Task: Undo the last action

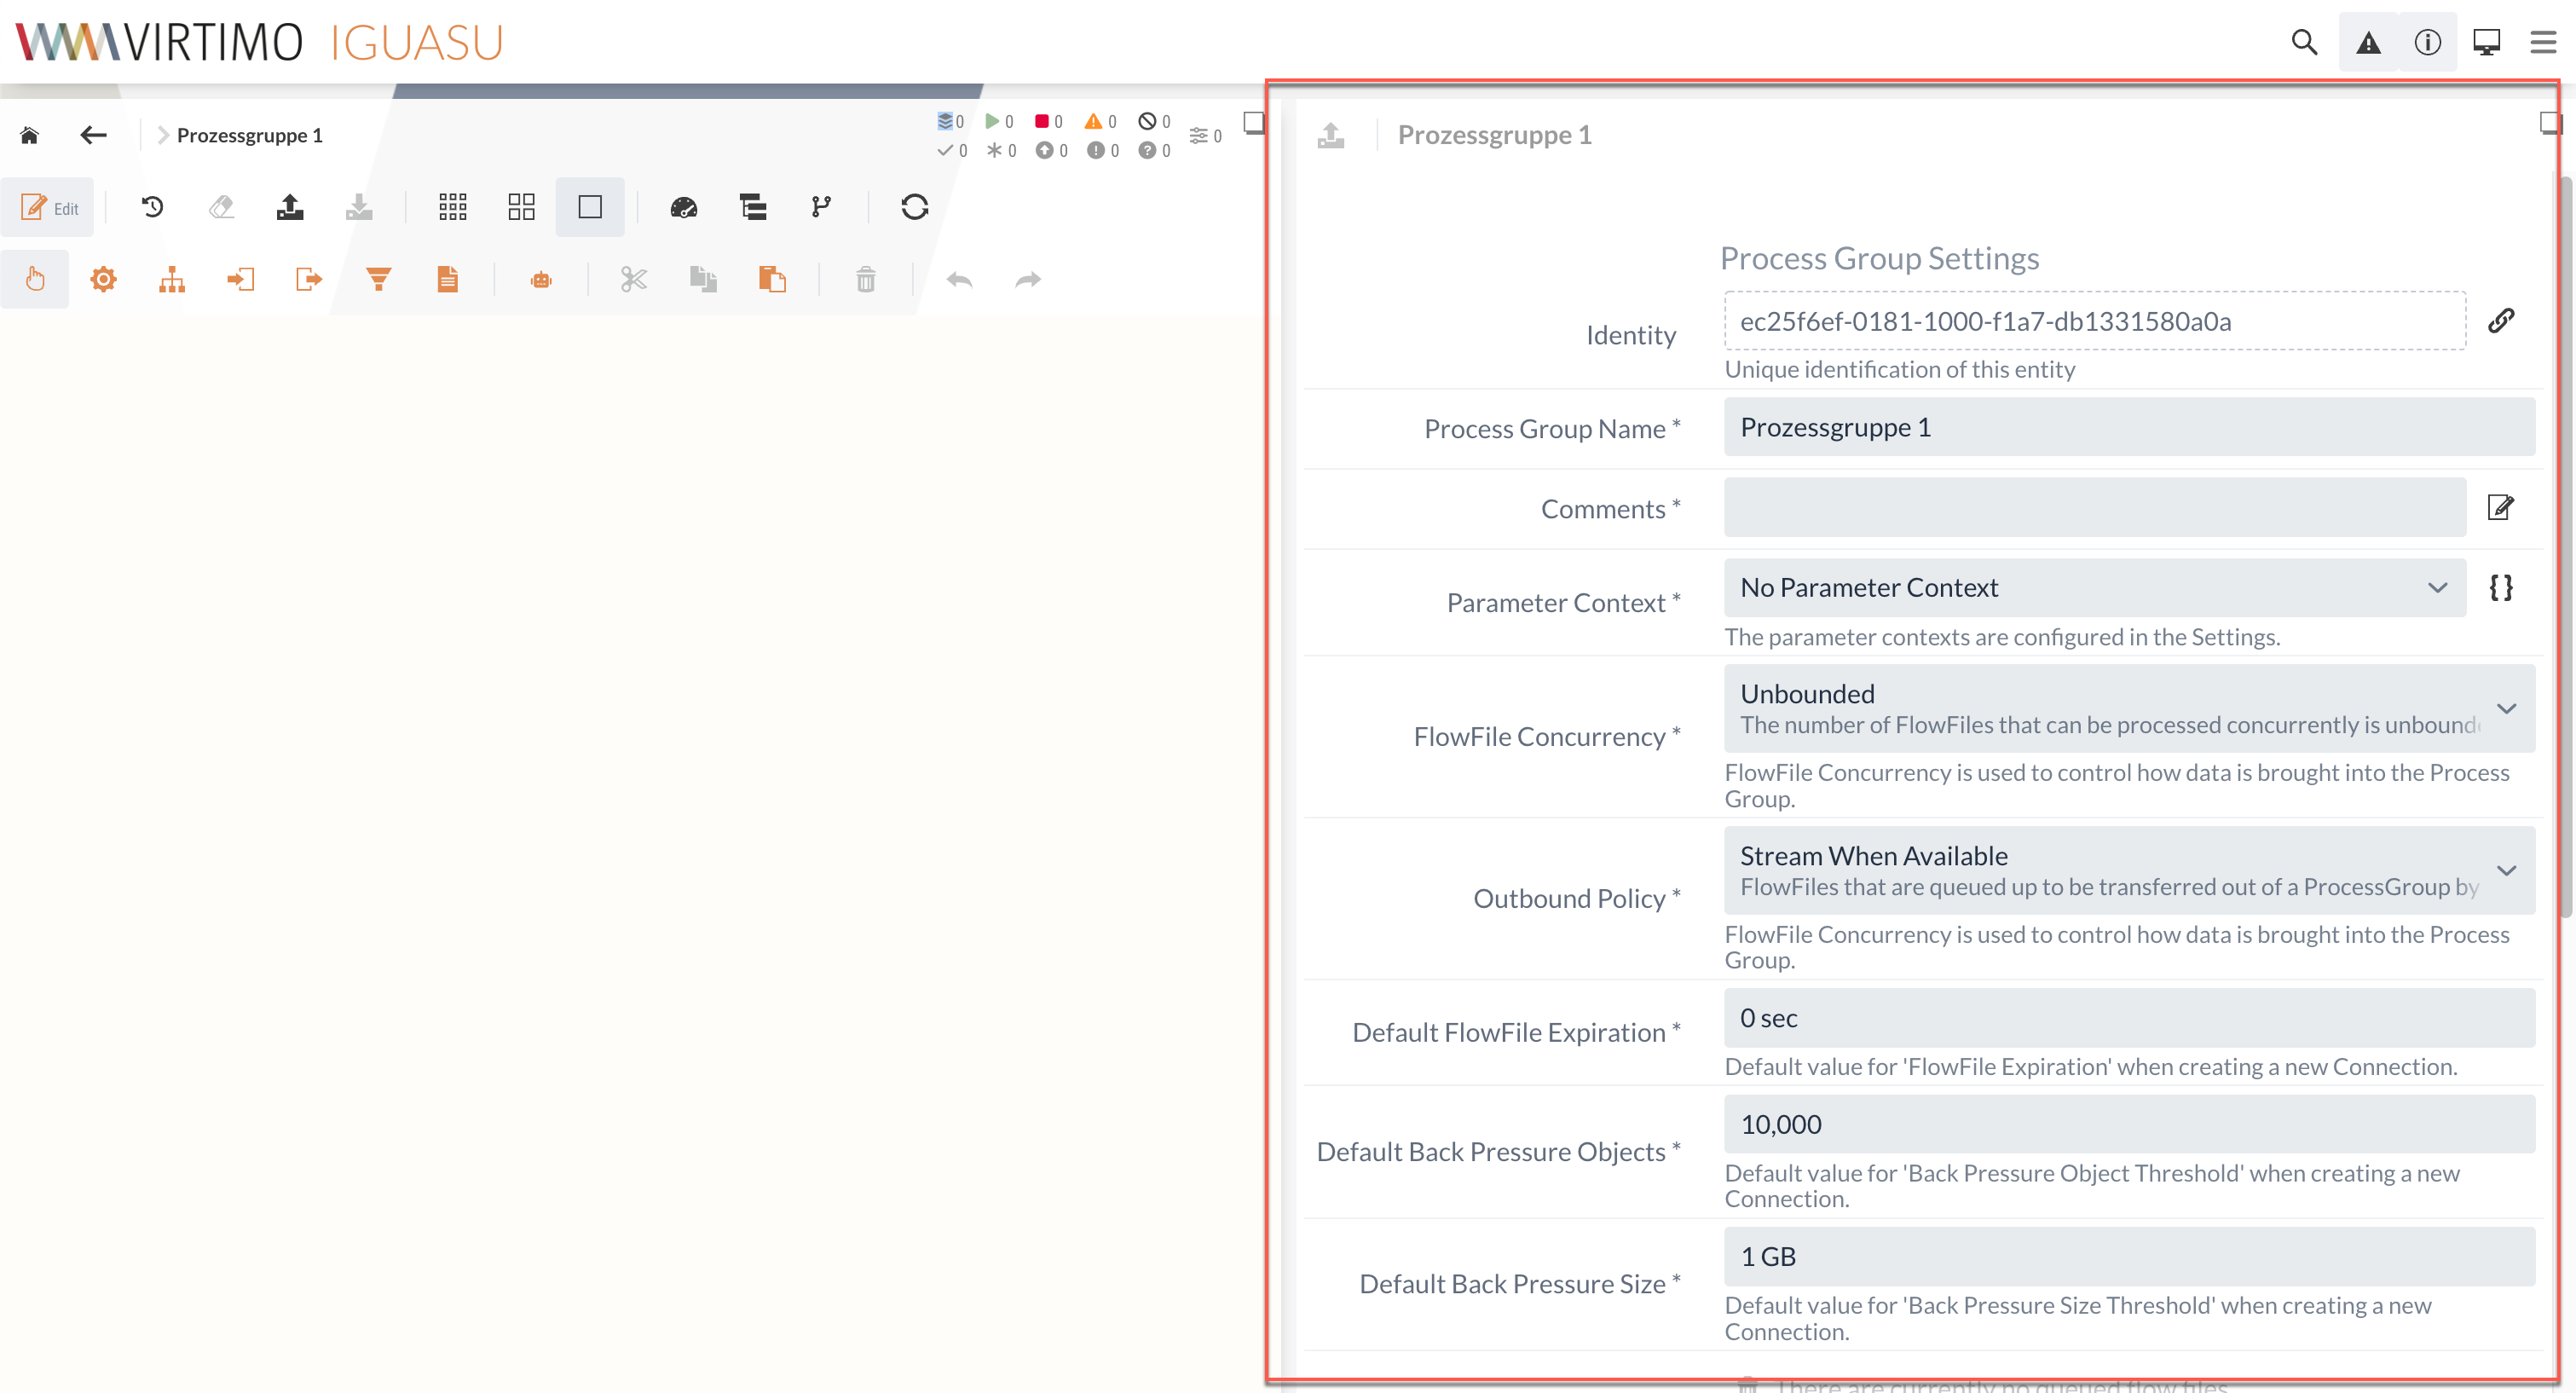Action: pos(959,279)
